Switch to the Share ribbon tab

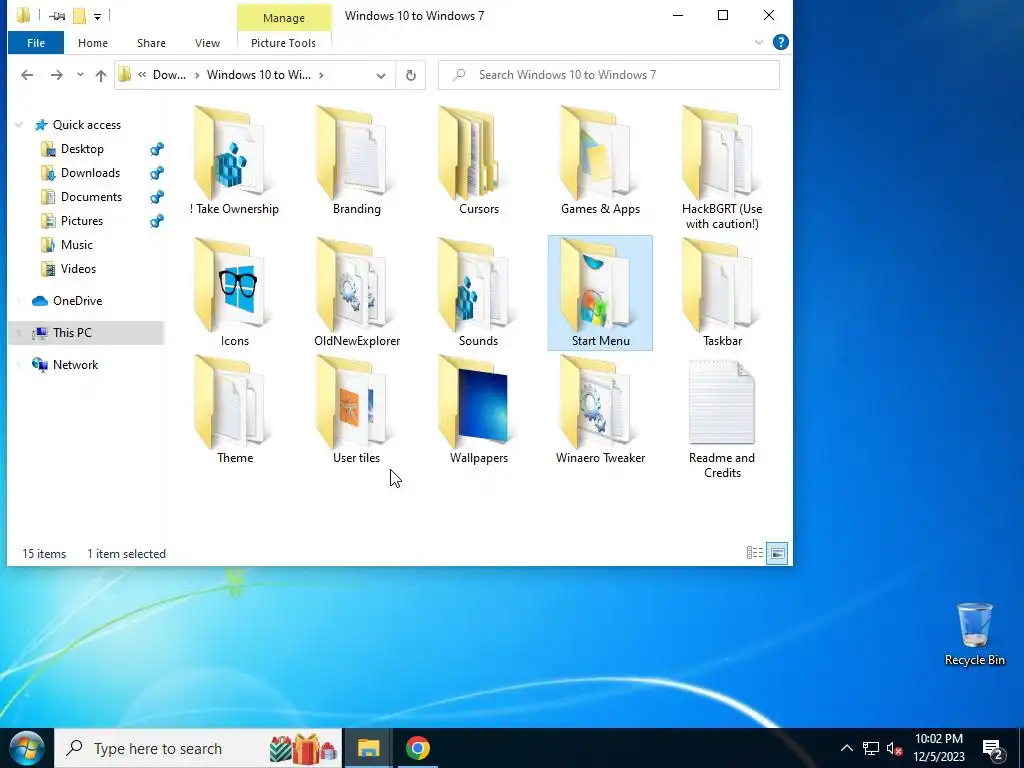coord(151,43)
